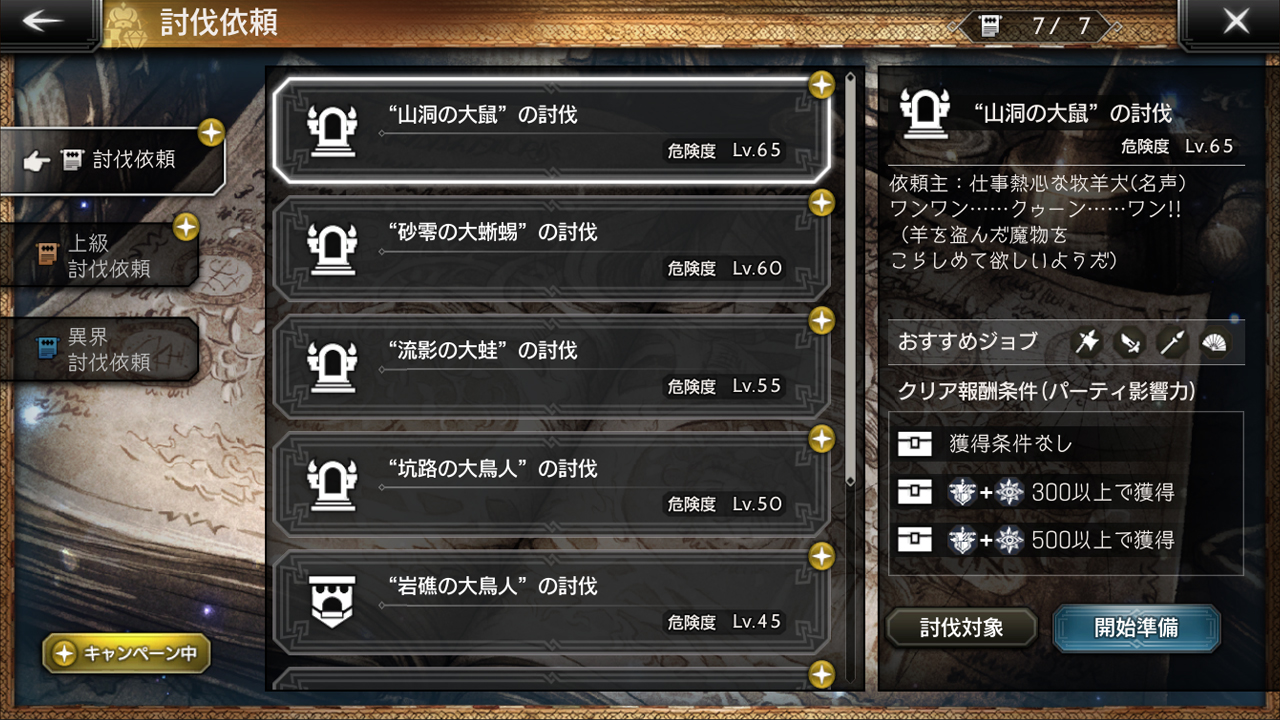Click the axe job icon
This screenshot has width=1280, height=720.
(x=1086, y=342)
